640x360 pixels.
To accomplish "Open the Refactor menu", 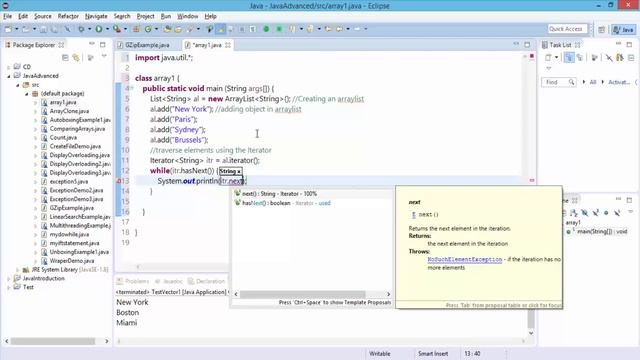I will pyautogui.click(x=68, y=16).
